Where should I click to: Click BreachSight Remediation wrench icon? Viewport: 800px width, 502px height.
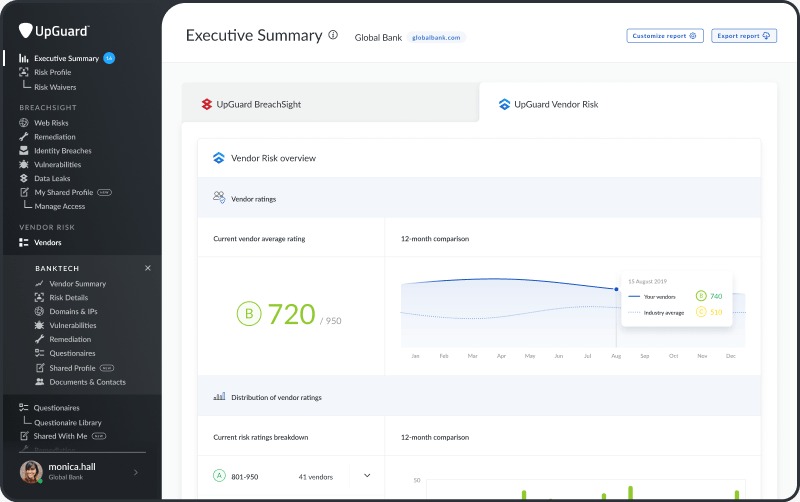click(x=23, y=137)
